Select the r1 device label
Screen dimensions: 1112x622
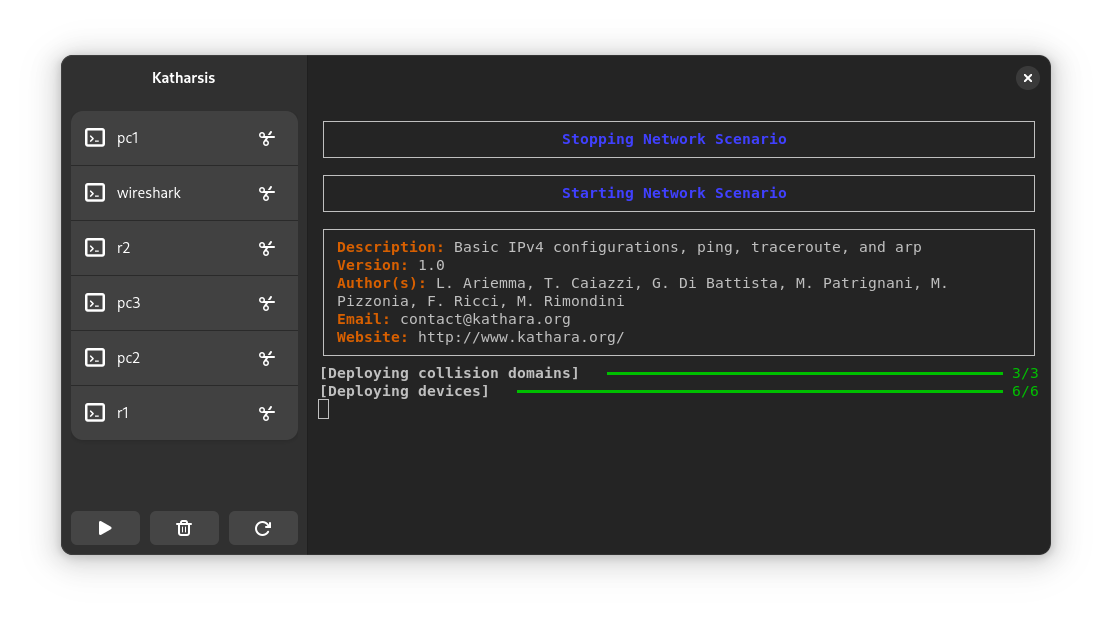coord(123,413)
